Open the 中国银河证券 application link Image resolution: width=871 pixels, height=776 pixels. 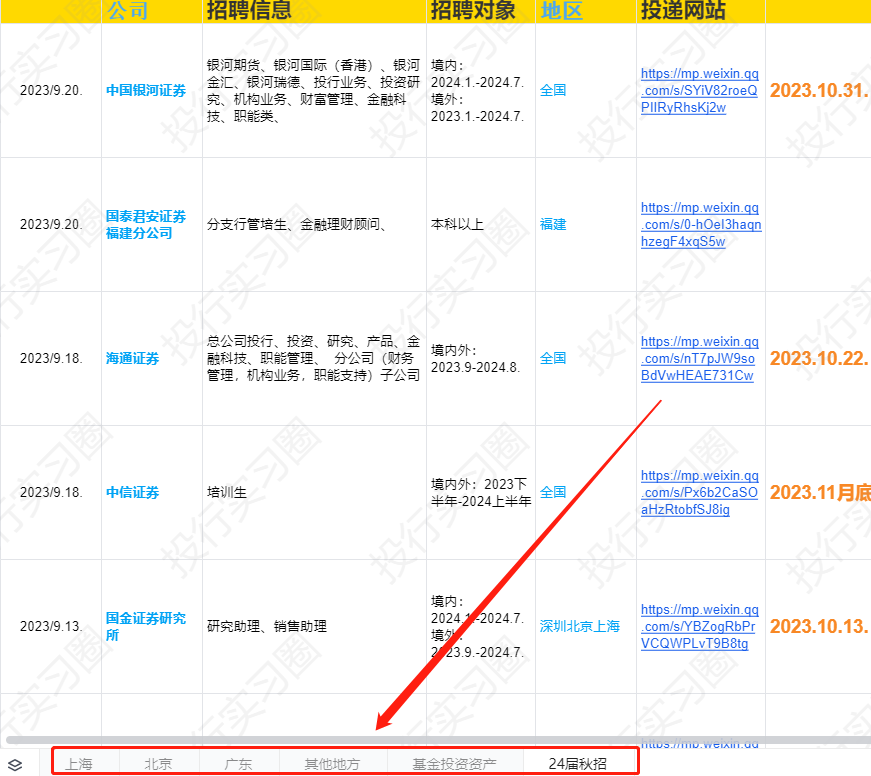coord(699,91)
